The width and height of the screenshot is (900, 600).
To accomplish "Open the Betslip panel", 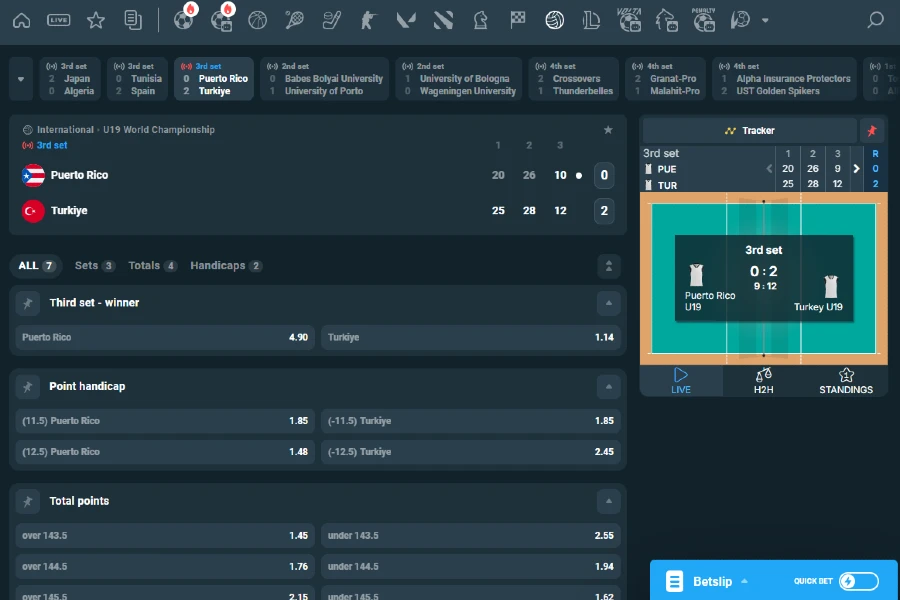I will pos(711,581).
